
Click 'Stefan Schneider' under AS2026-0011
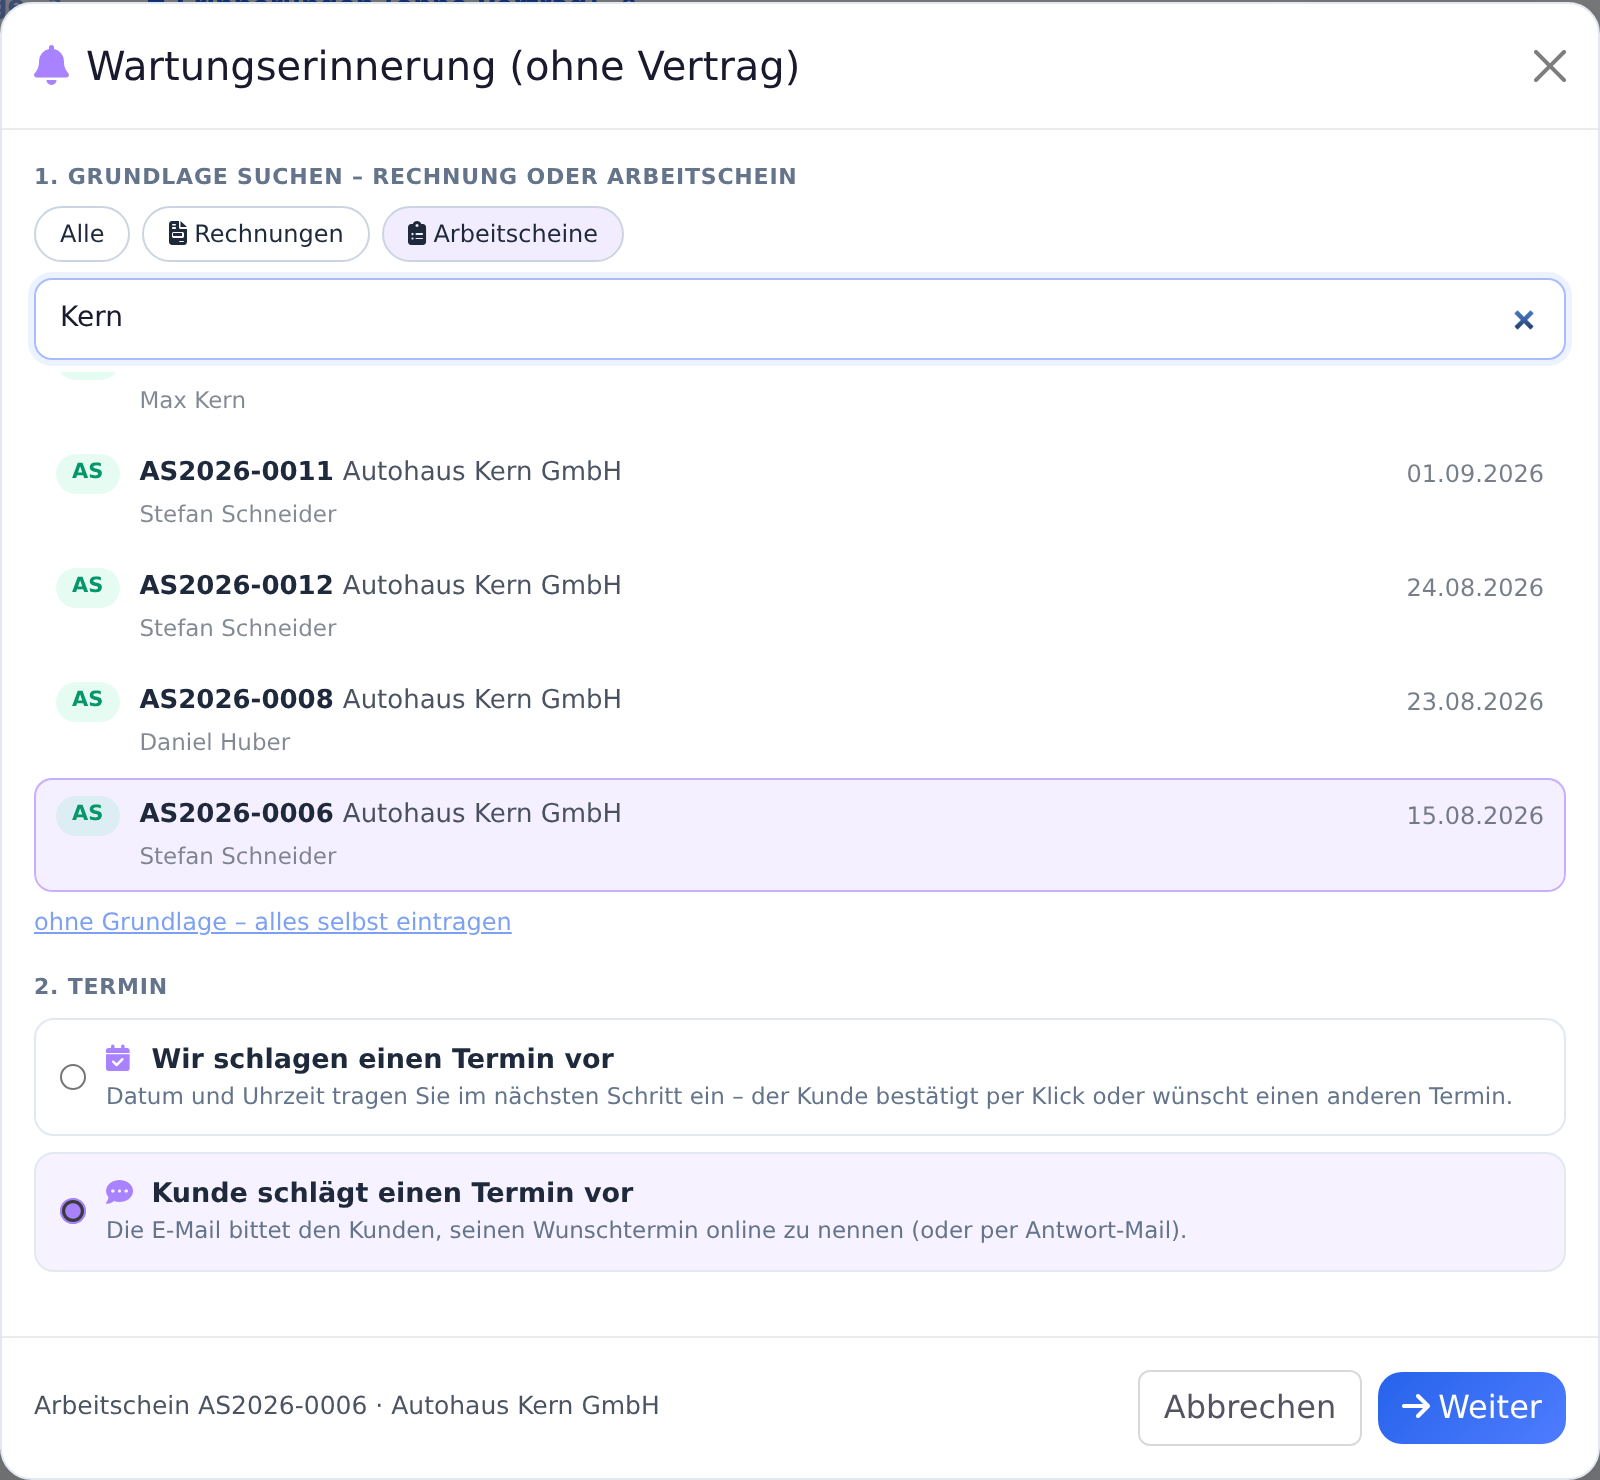[238, 514]
